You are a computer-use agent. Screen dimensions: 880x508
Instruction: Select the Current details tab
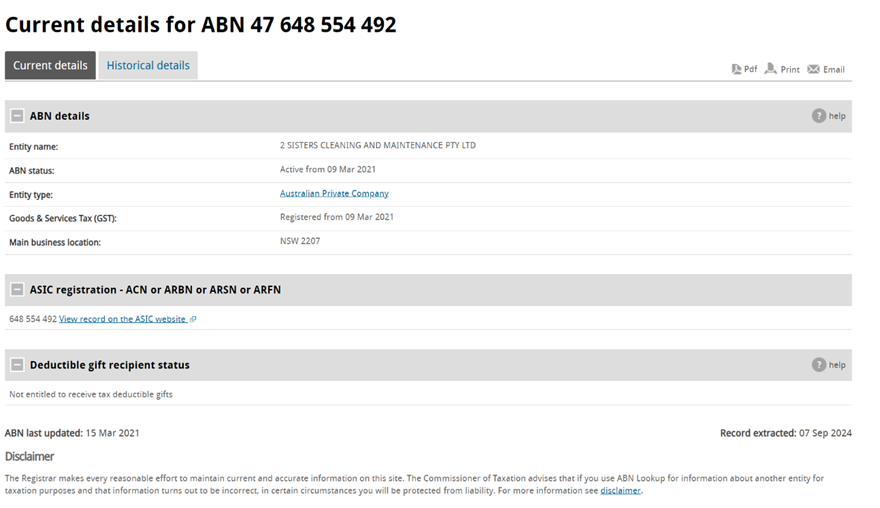[x=50, y=66]
